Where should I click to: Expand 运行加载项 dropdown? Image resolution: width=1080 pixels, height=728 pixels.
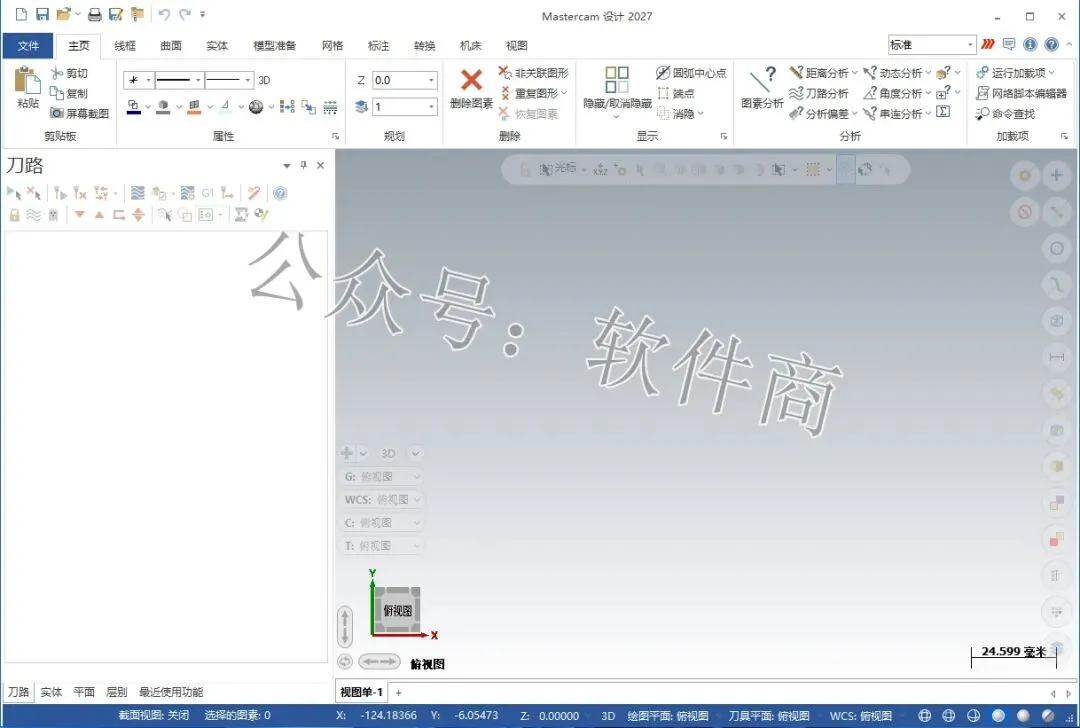[x=1052, y=73]
